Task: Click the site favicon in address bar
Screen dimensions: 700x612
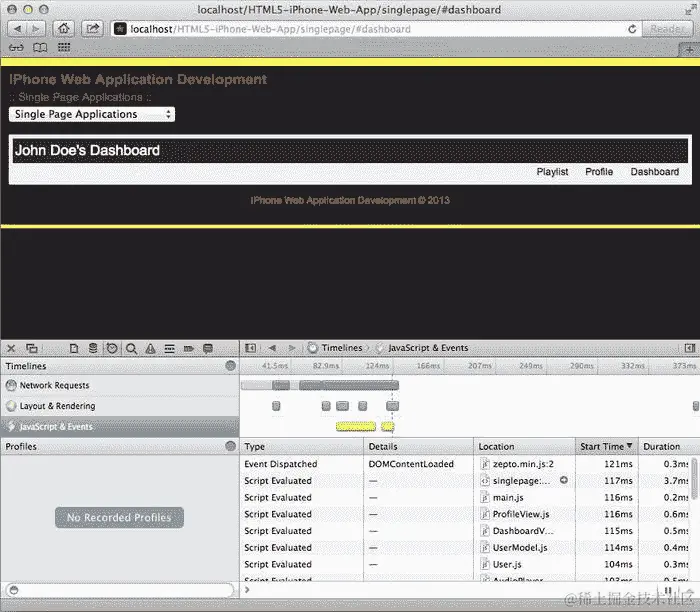Action: point(120,29)
